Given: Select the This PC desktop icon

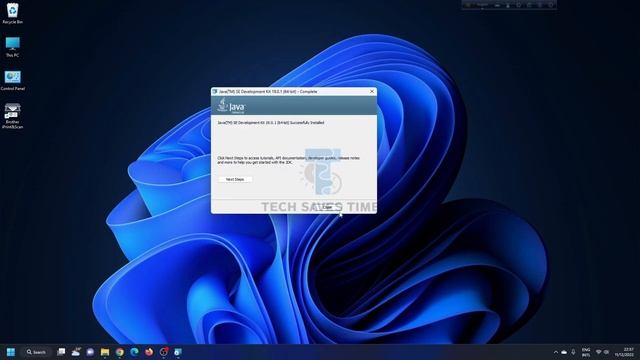Looking at the screenshot, I should (12, 47).
